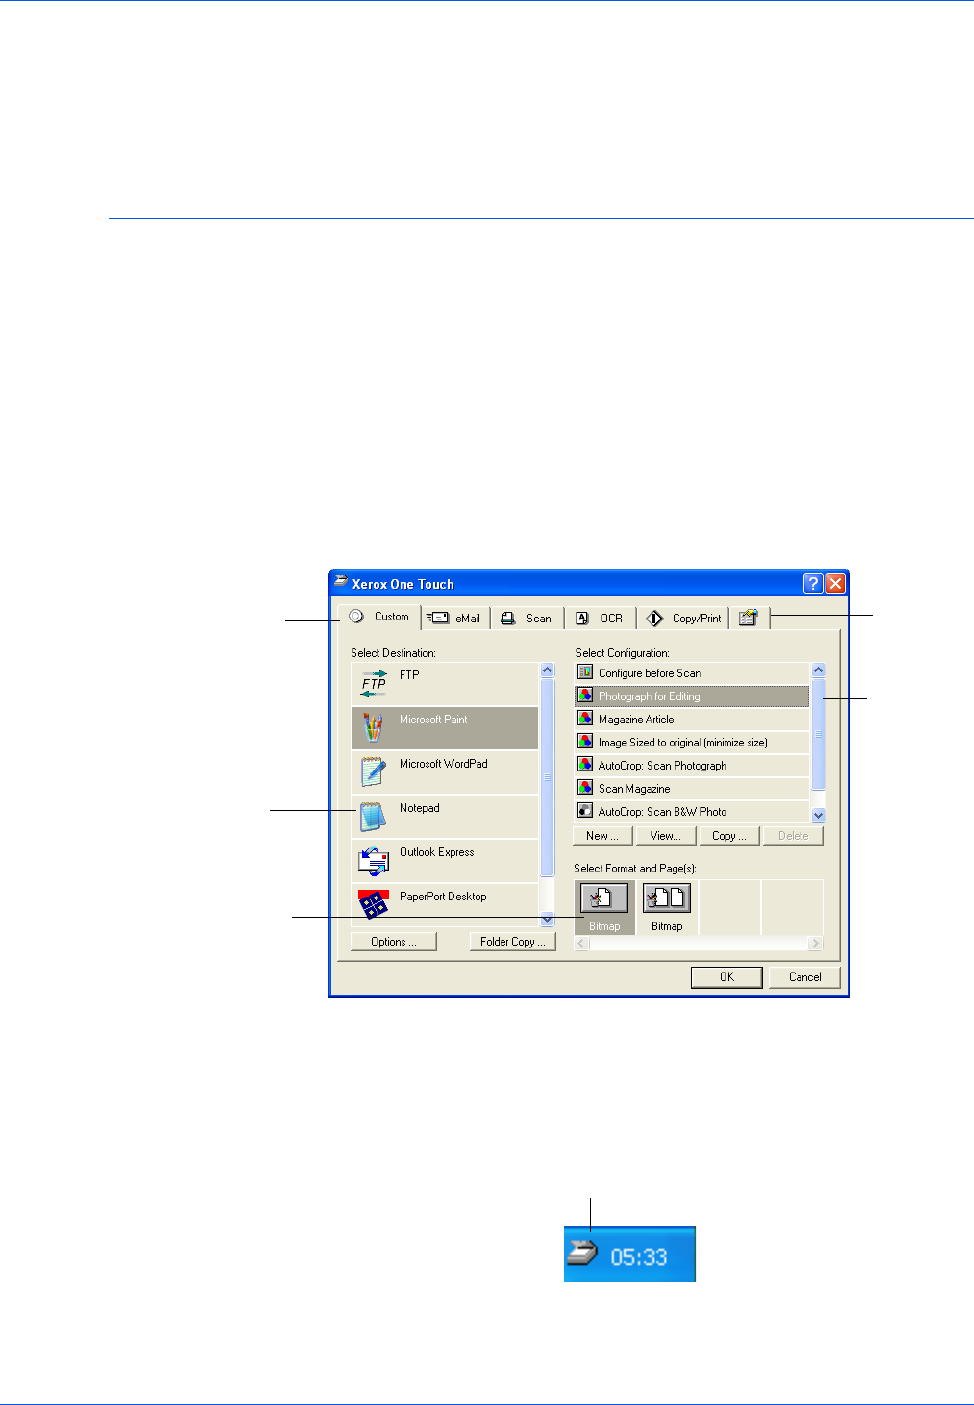
Task: Switch to the OCR tab
Action: [600, 618]
